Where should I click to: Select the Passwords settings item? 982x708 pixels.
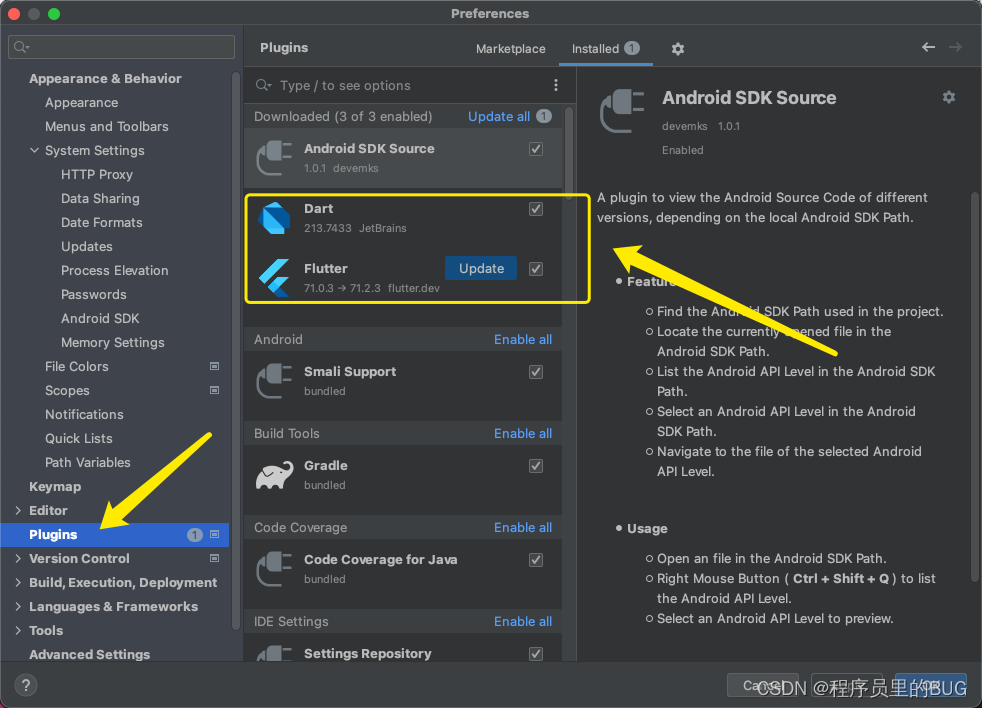click(93, 294)
